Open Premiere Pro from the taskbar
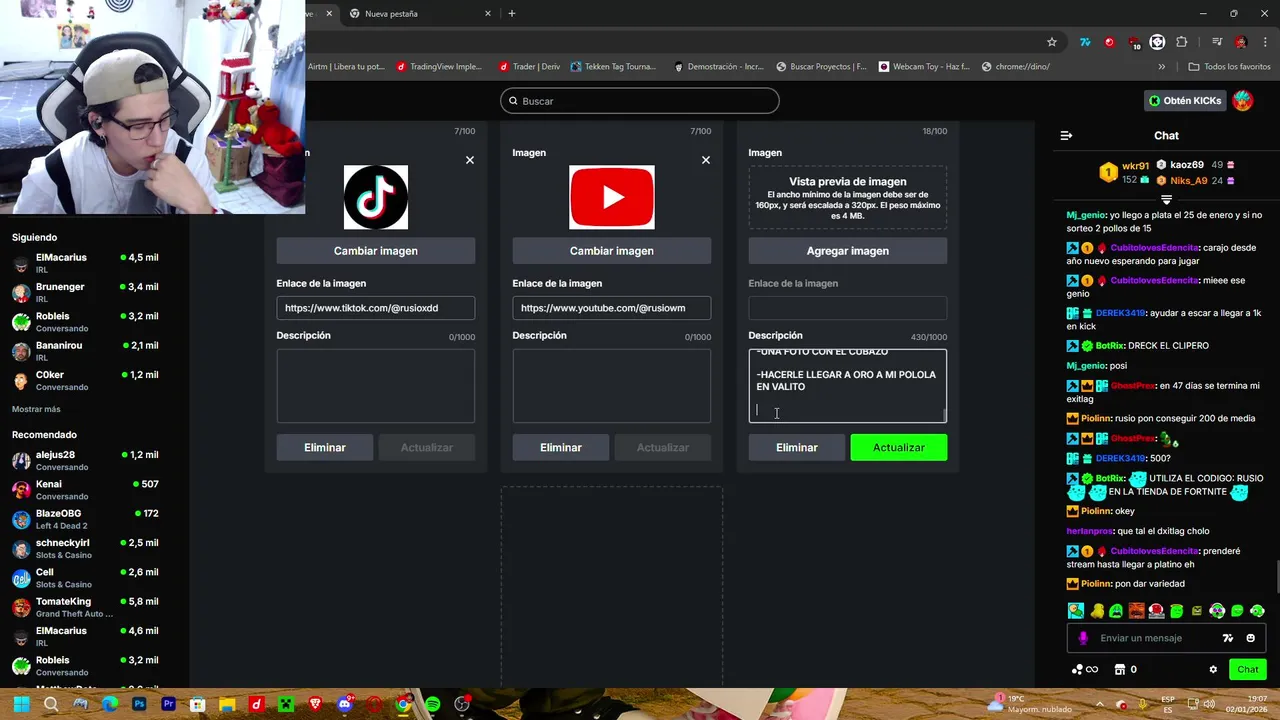The image size is (1280, 720). pos(168,704)
